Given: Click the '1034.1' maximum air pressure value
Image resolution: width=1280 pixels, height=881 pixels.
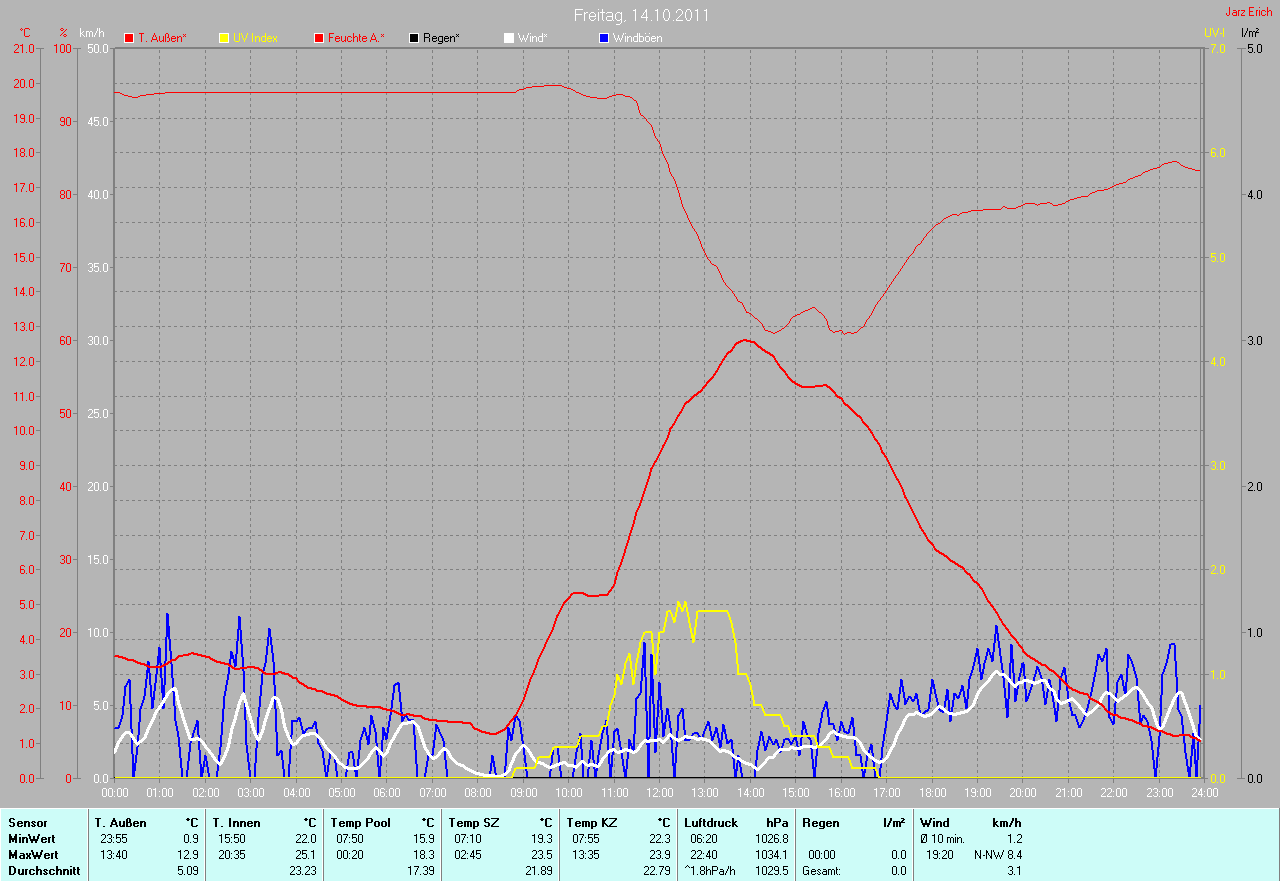Looking at the screenshot, I should click(771, 855).
